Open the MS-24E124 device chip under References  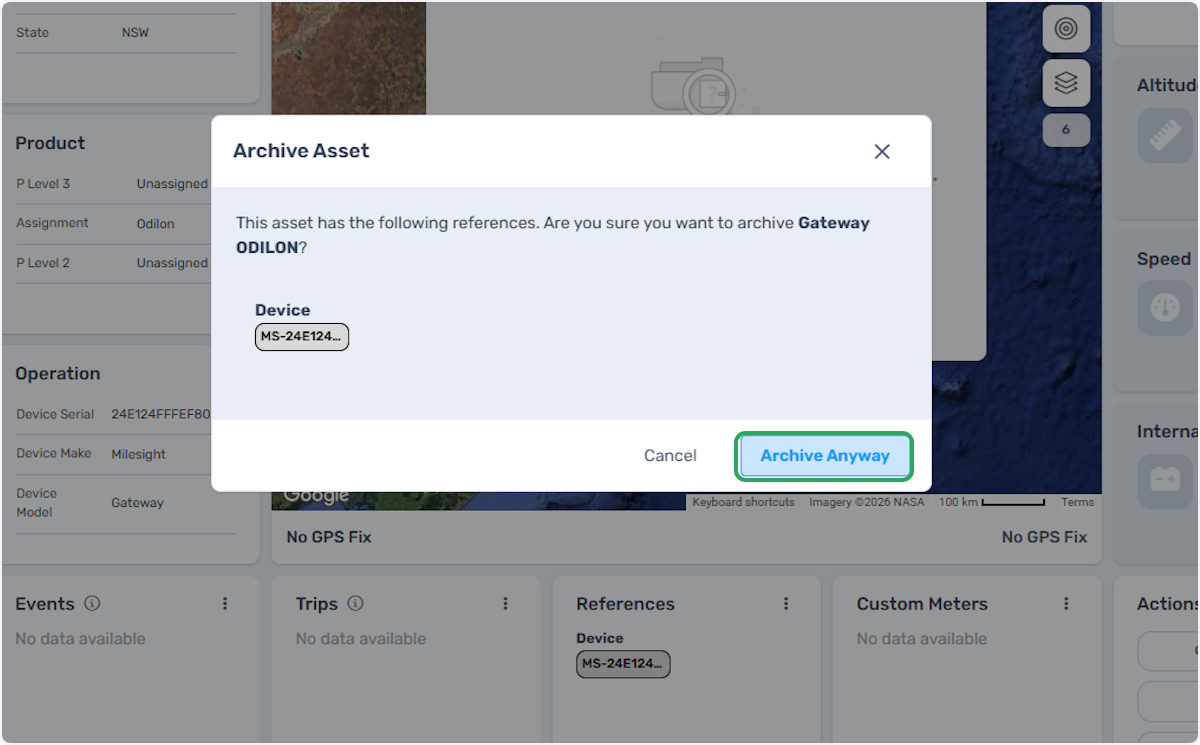(623, 664)
